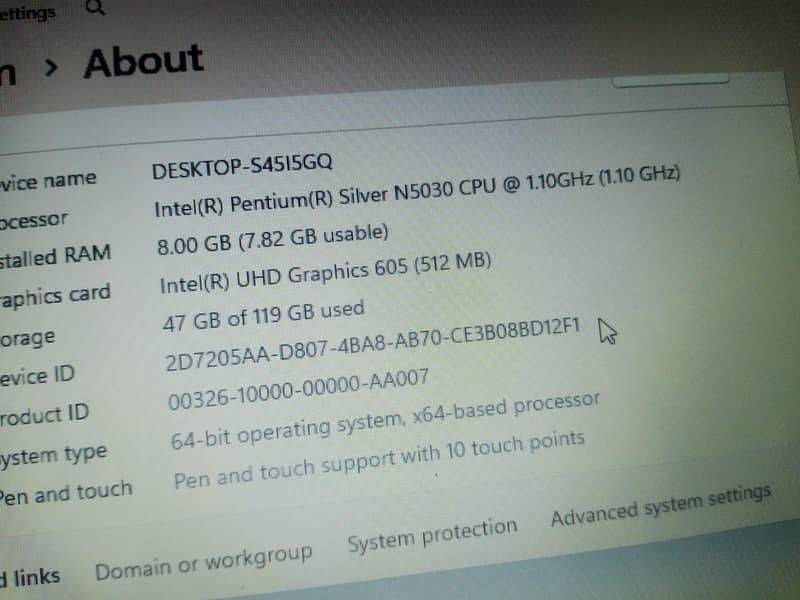Image resolution: width=800 pixels, height=600 pixels.
Task: Click the breadcrumb chevron before About
Action: [x=51, y=67]
